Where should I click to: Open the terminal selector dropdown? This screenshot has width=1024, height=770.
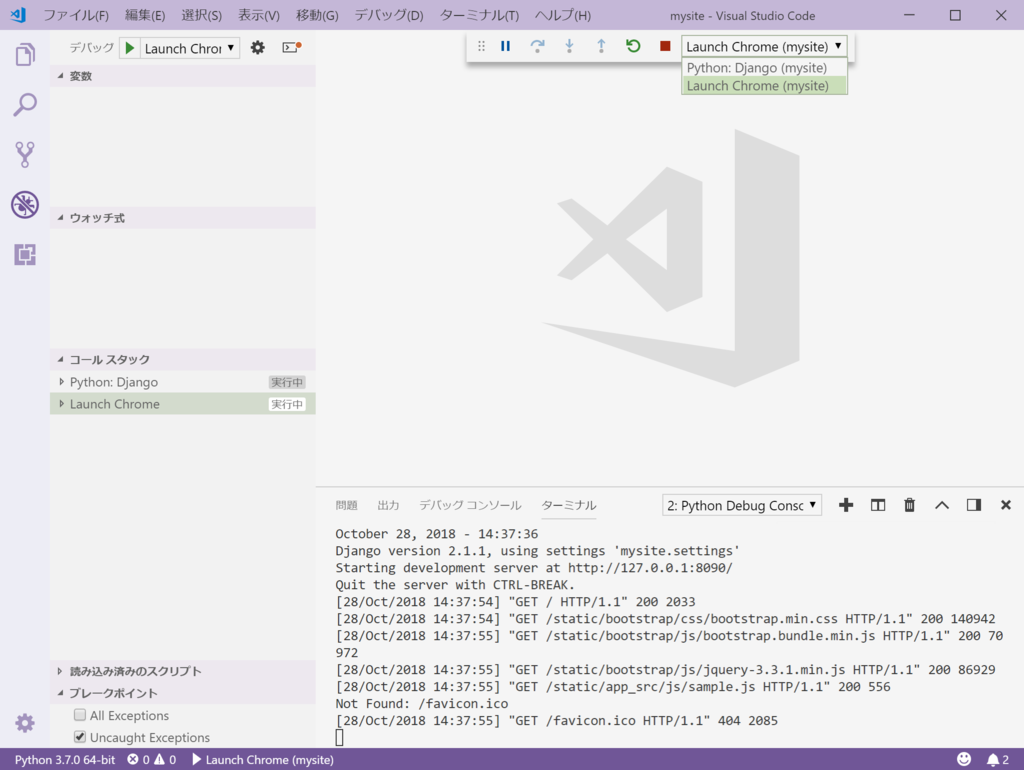pos(742,505)
